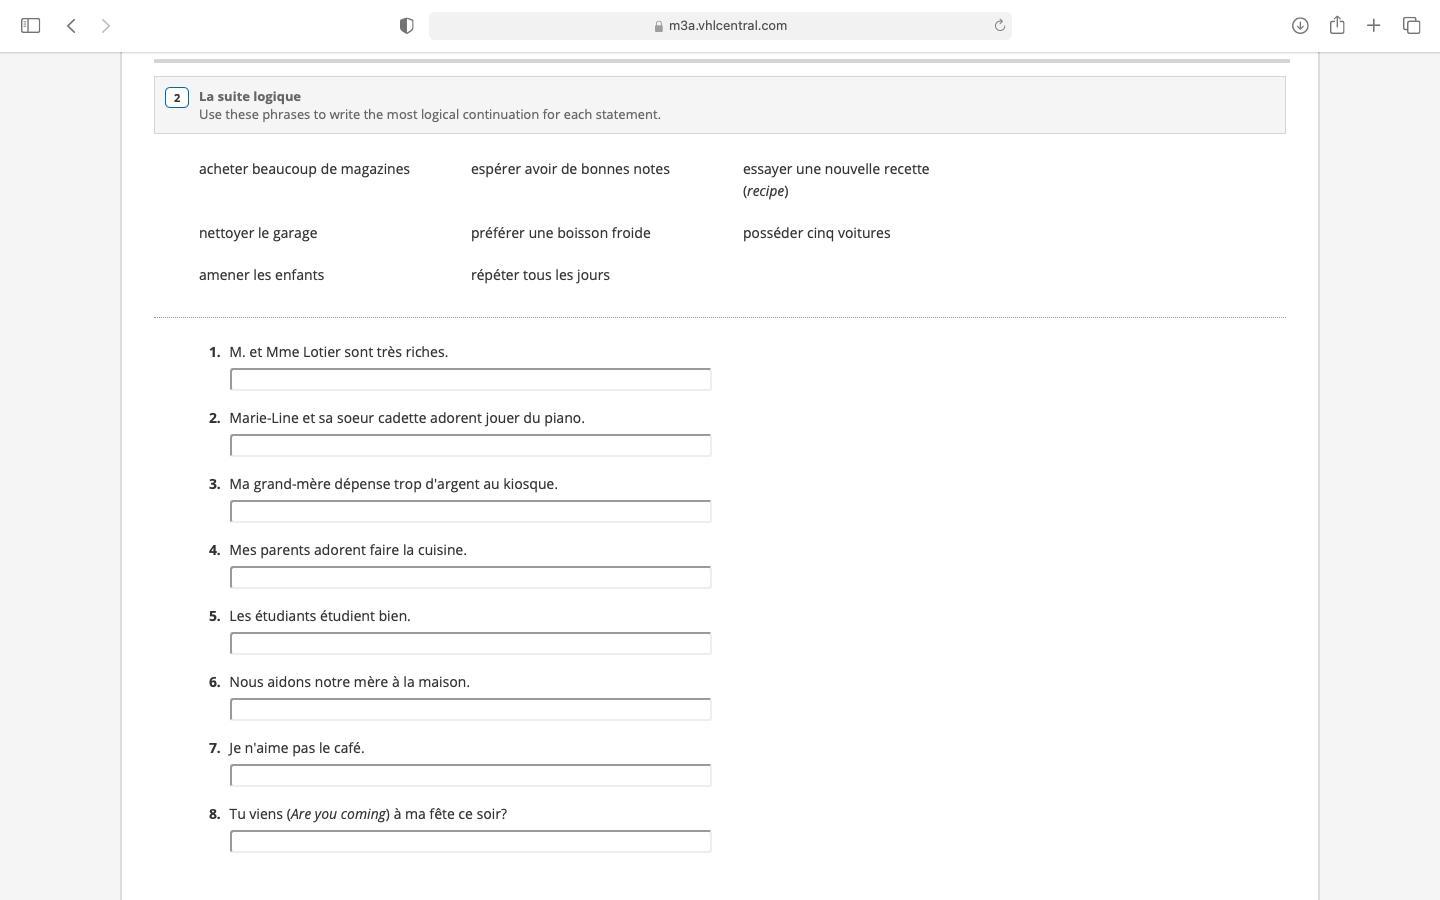
Task: Select phrase 'essayer une nouvelle recette'
Action: click(x=836, y=169)
